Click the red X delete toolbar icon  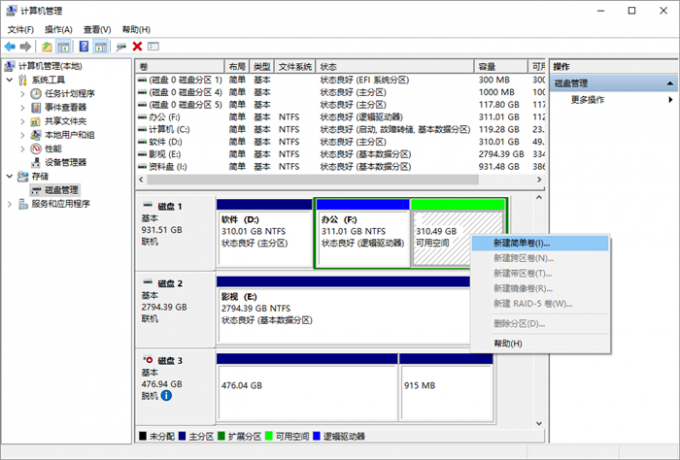(137, 46)
